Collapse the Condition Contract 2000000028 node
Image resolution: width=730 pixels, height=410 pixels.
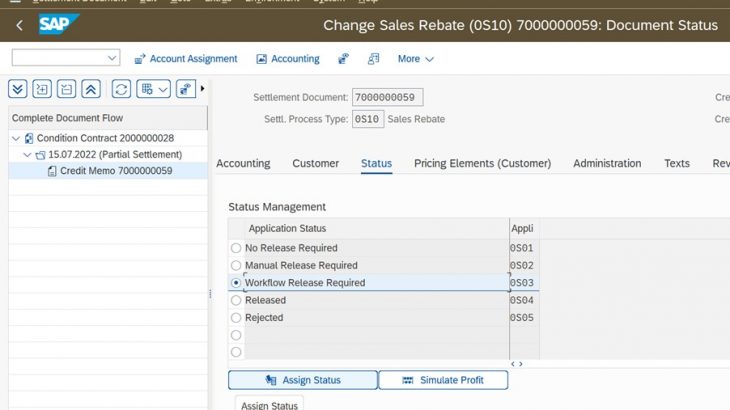coord(16,138)
